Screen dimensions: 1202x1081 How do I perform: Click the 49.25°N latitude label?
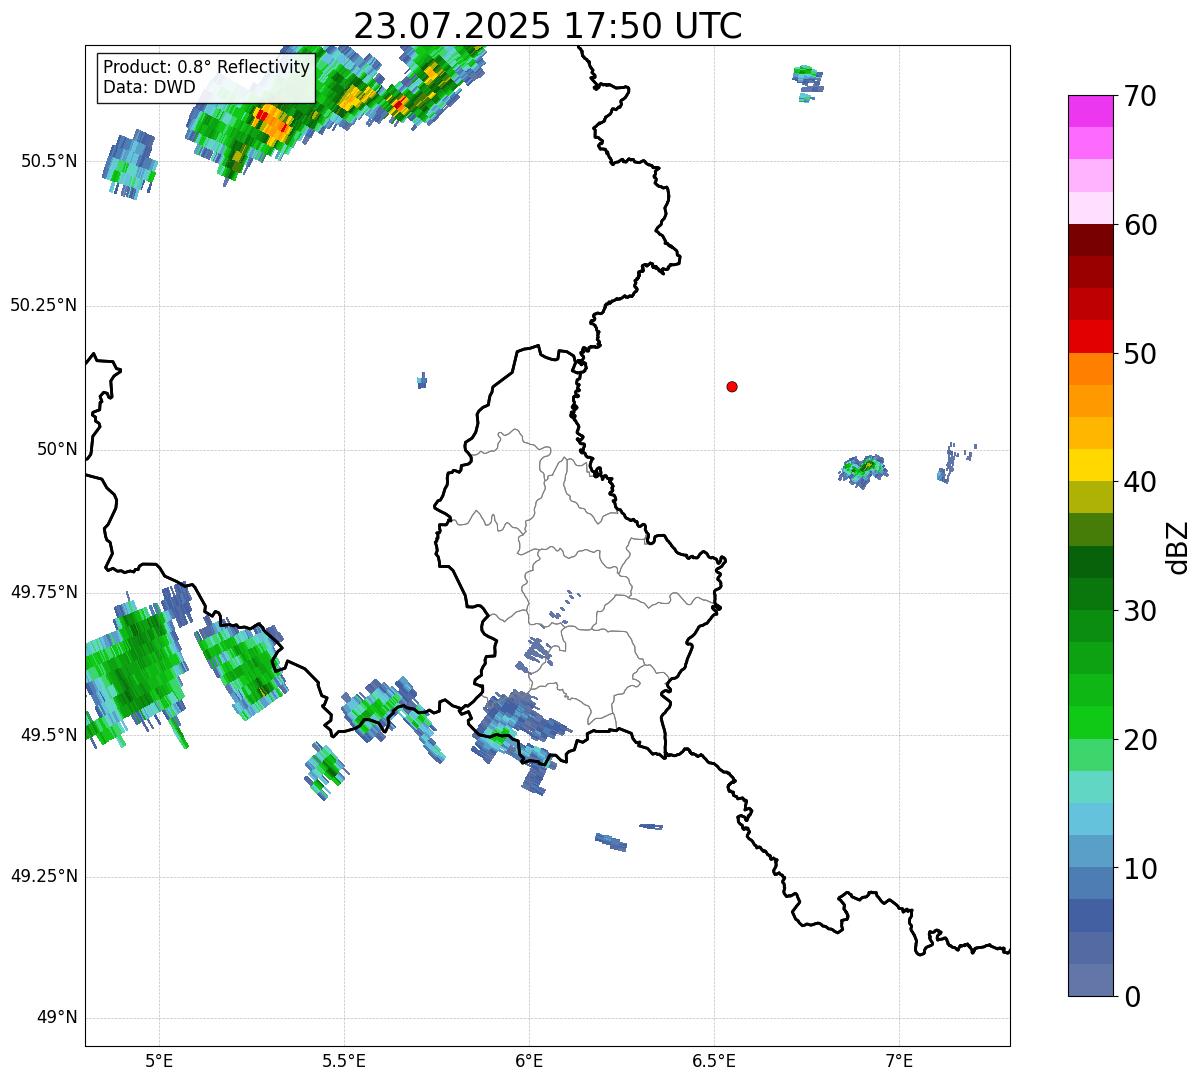point(43,876)
